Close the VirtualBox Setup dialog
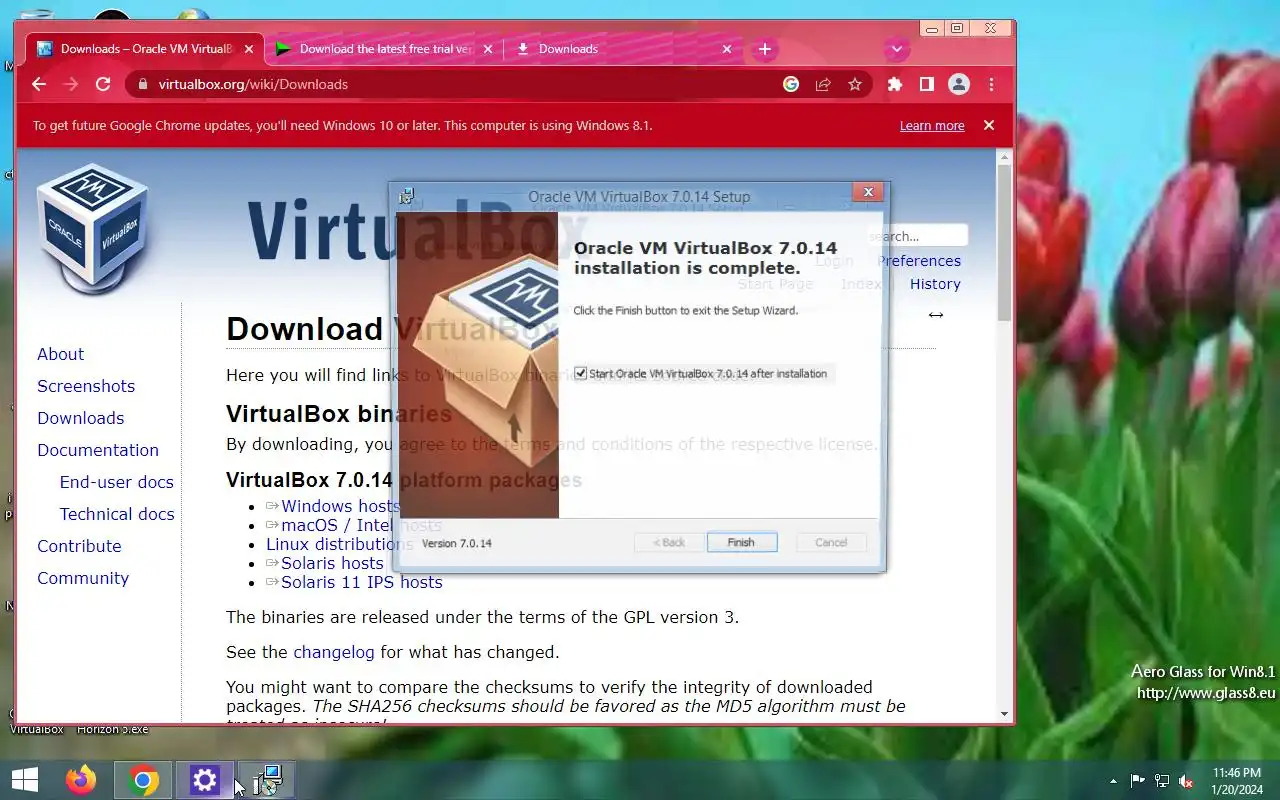 pos(868,192)
